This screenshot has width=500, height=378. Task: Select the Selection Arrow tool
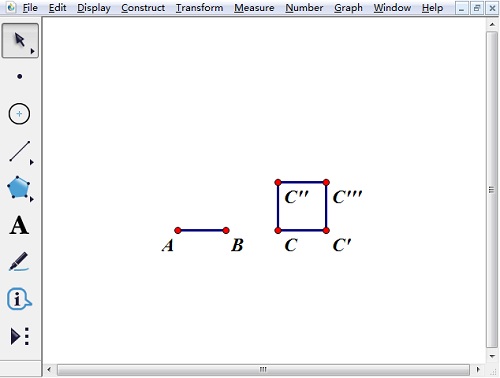20,41
